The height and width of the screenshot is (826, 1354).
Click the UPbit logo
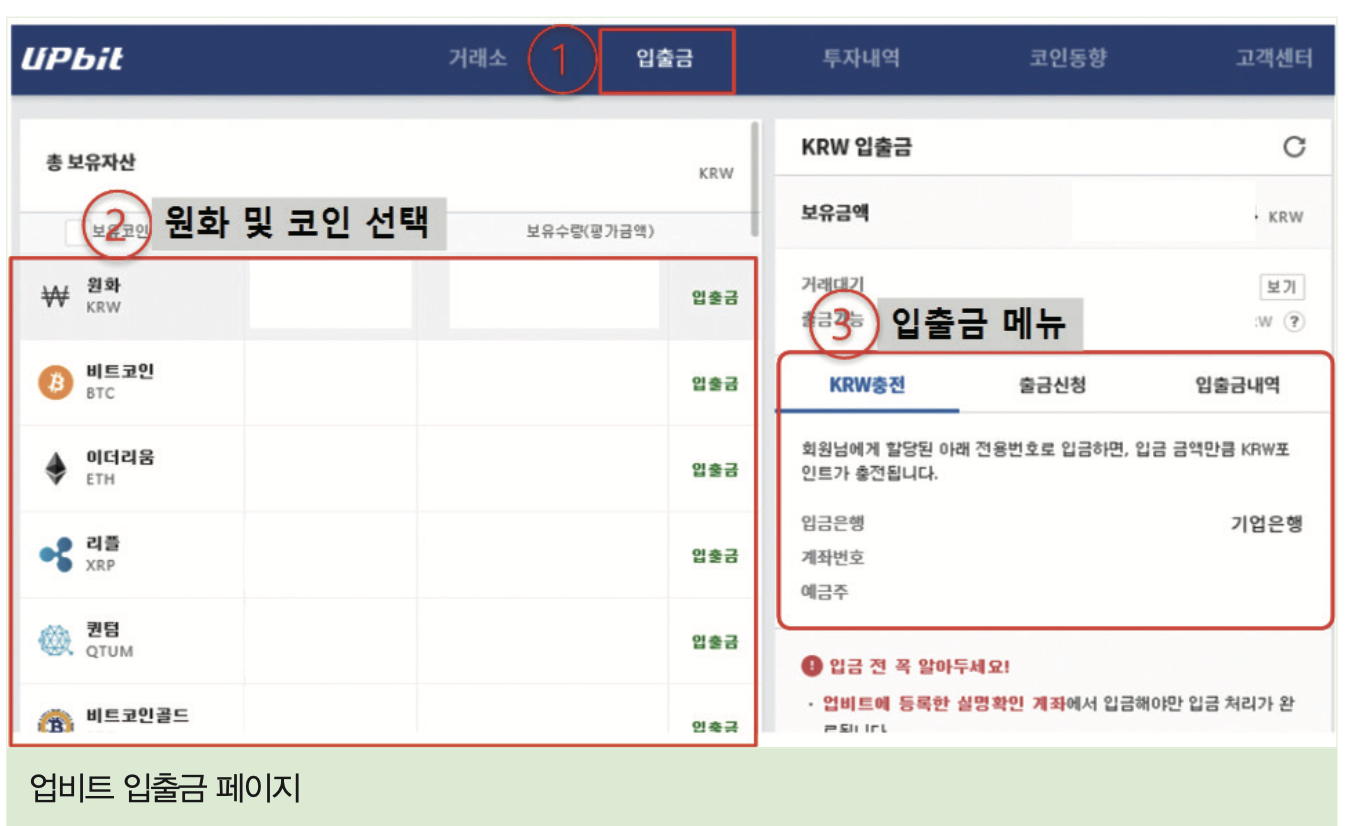(70, 58)
